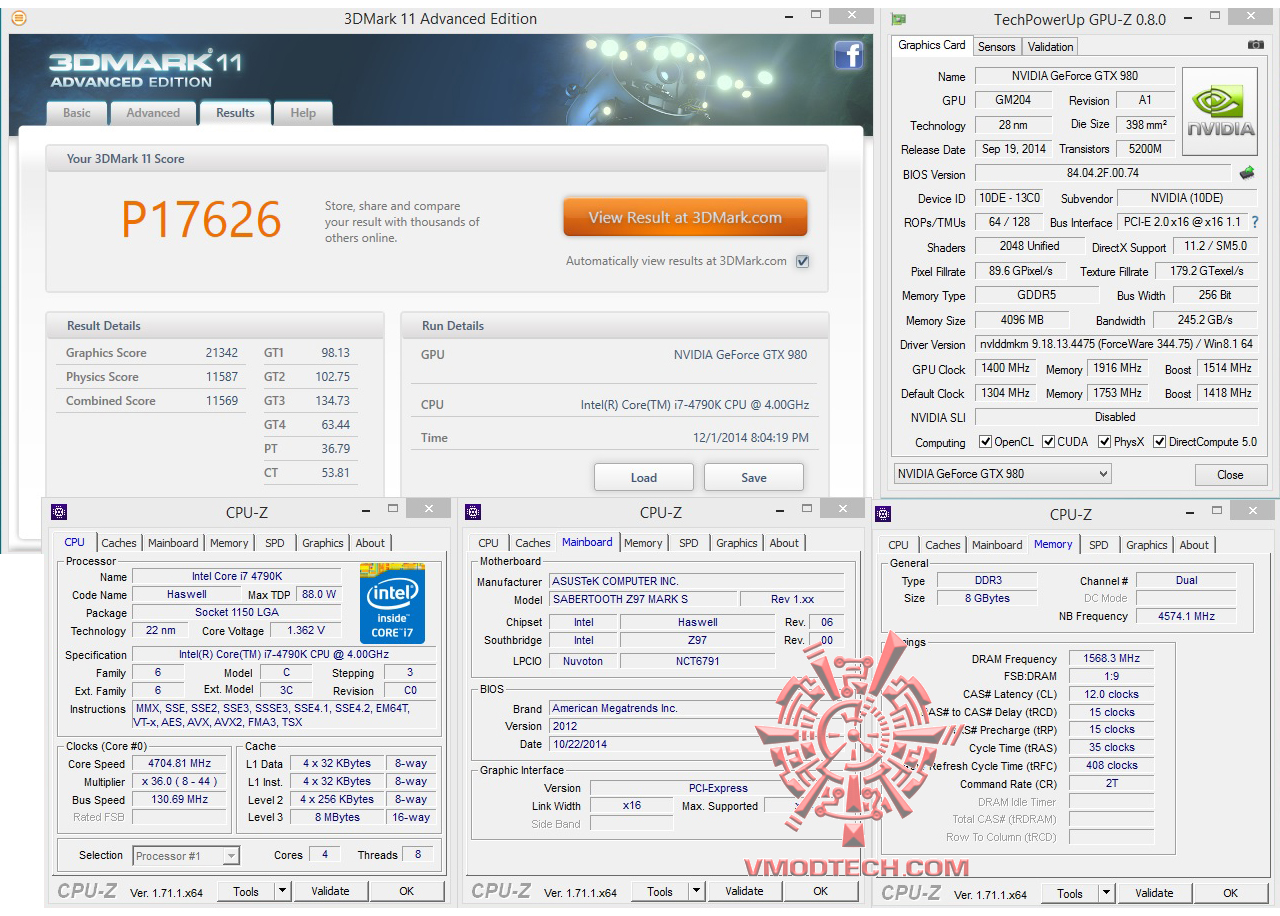Select the Results tab in 3DMark 11

(x=235, y=113)
